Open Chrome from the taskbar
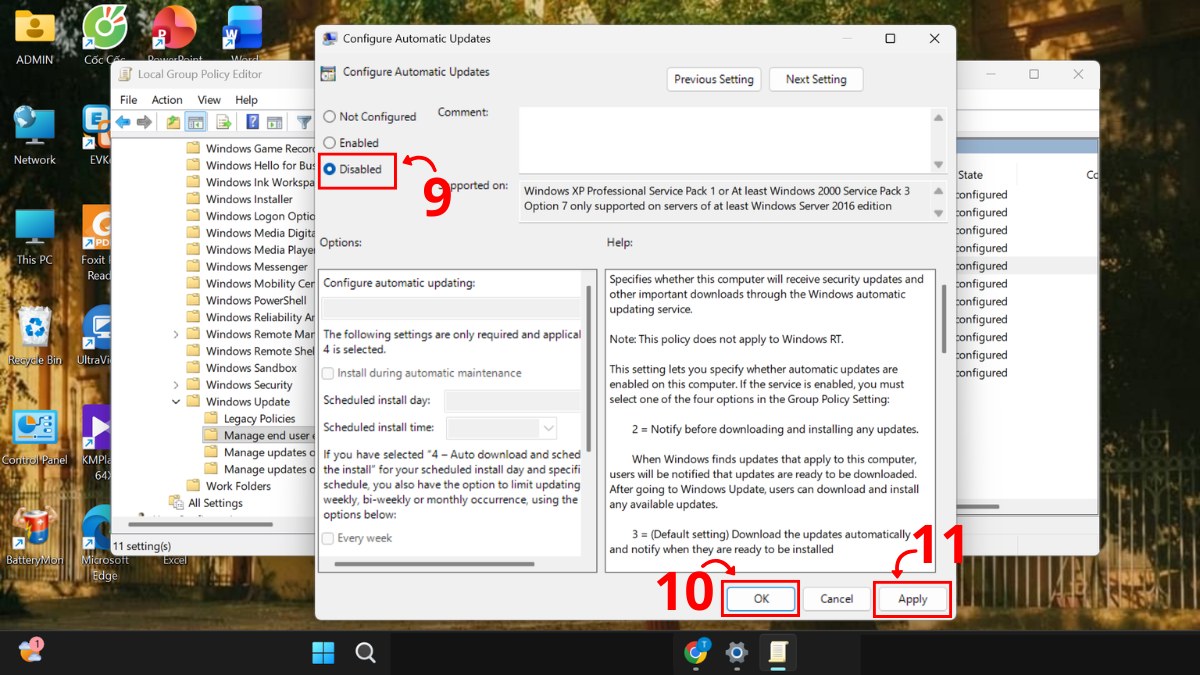This screenshot has height=675, width=1200. (697, 653)
